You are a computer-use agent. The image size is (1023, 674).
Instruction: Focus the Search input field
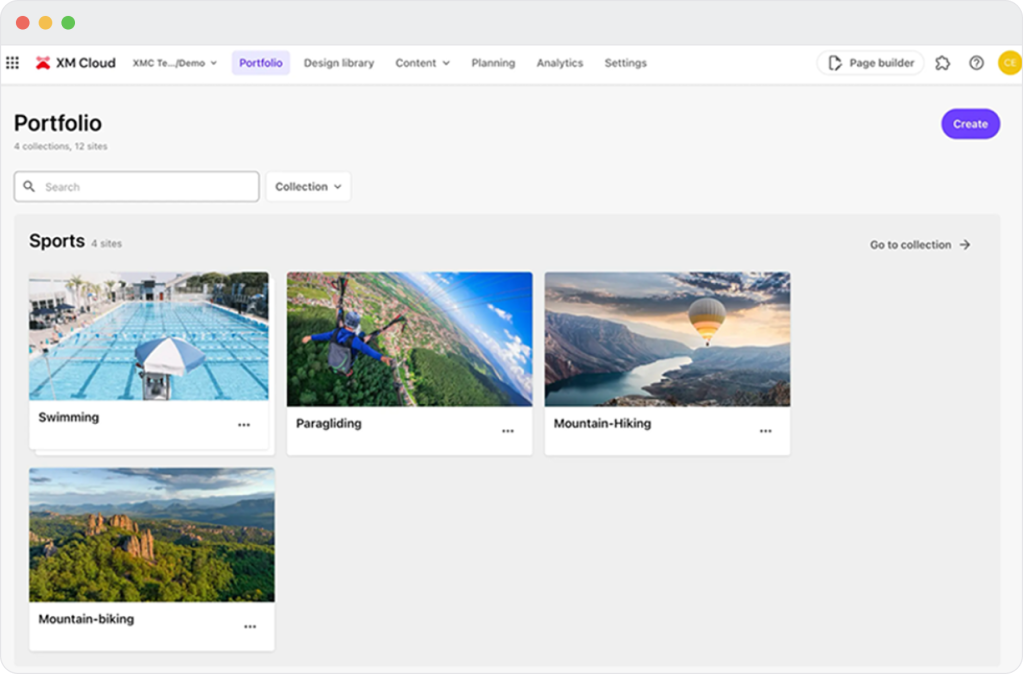point(136,187)
